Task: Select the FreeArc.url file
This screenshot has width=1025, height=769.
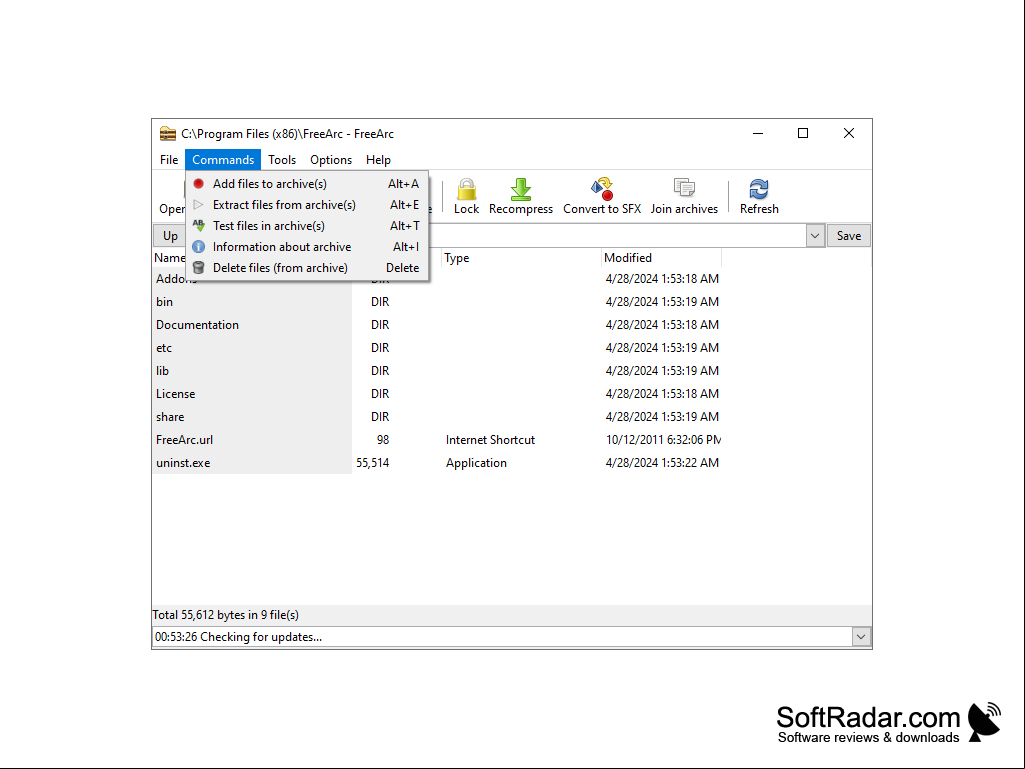Action: click(x=437, y=439)
